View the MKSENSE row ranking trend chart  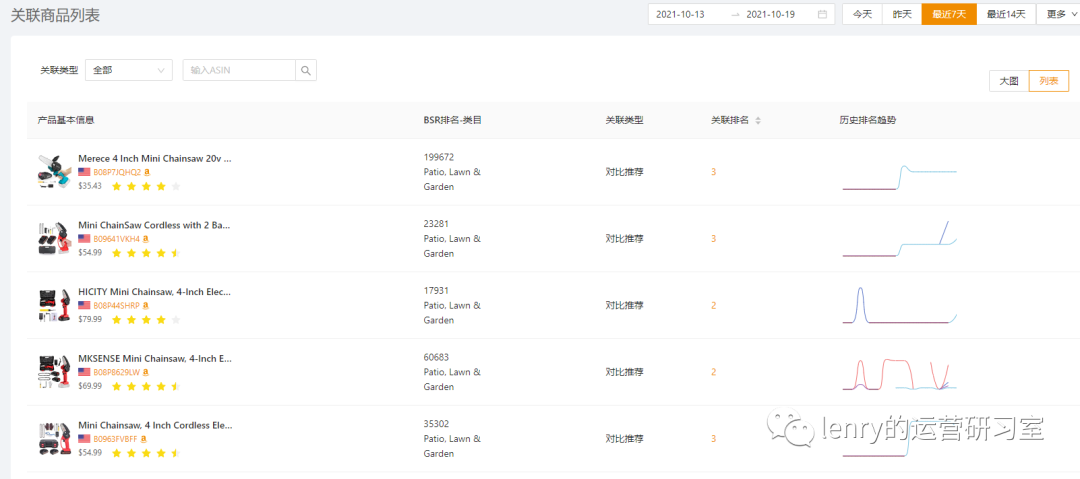900,374
